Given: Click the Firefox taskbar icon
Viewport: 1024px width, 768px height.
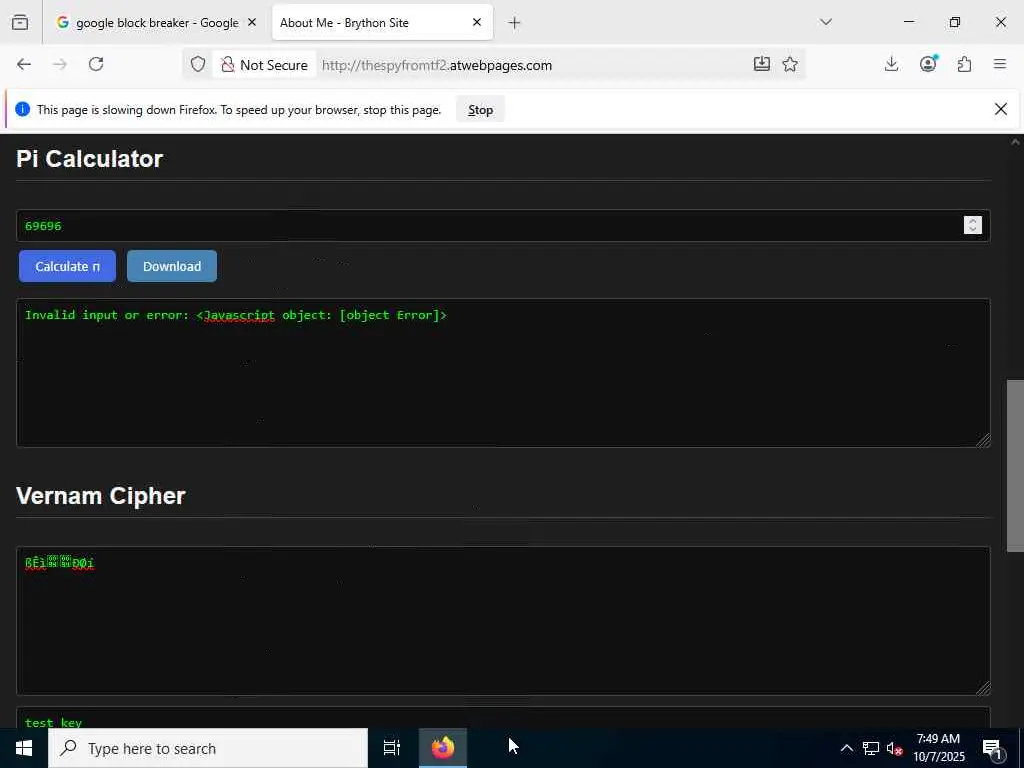Looking at the screenshot, I should click(443, 748).
